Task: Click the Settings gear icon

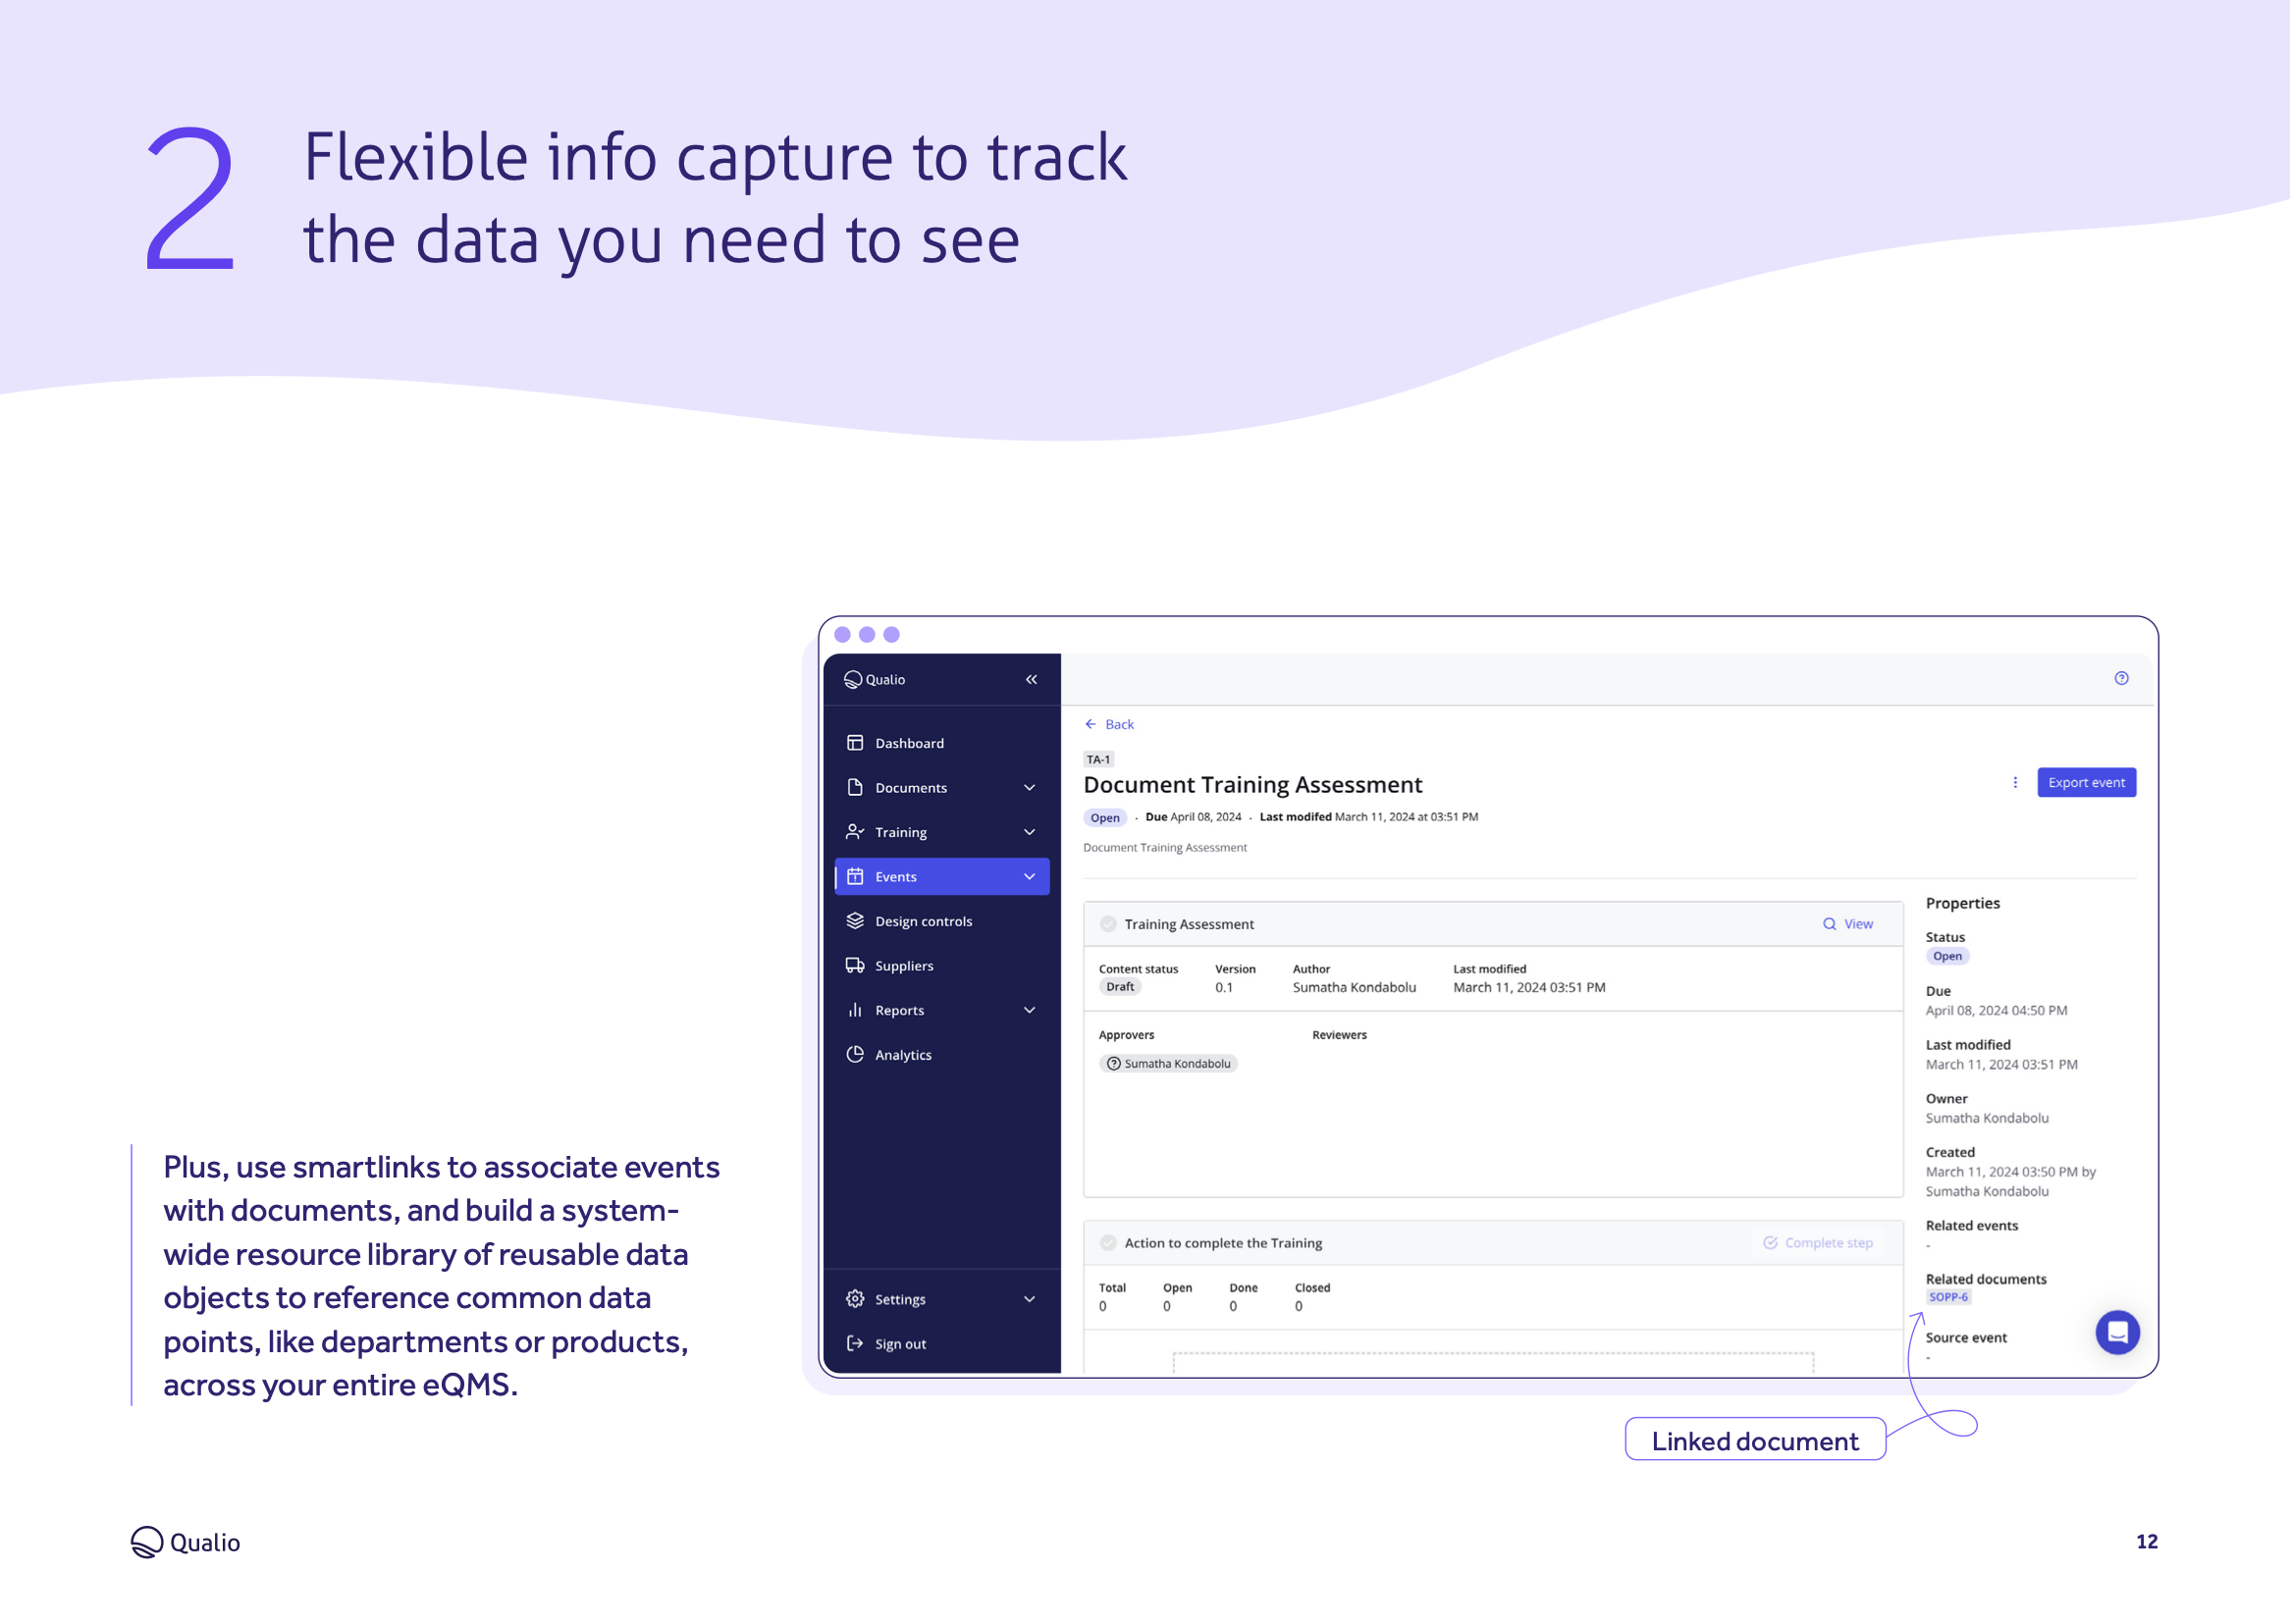Action: point(855,1299)
